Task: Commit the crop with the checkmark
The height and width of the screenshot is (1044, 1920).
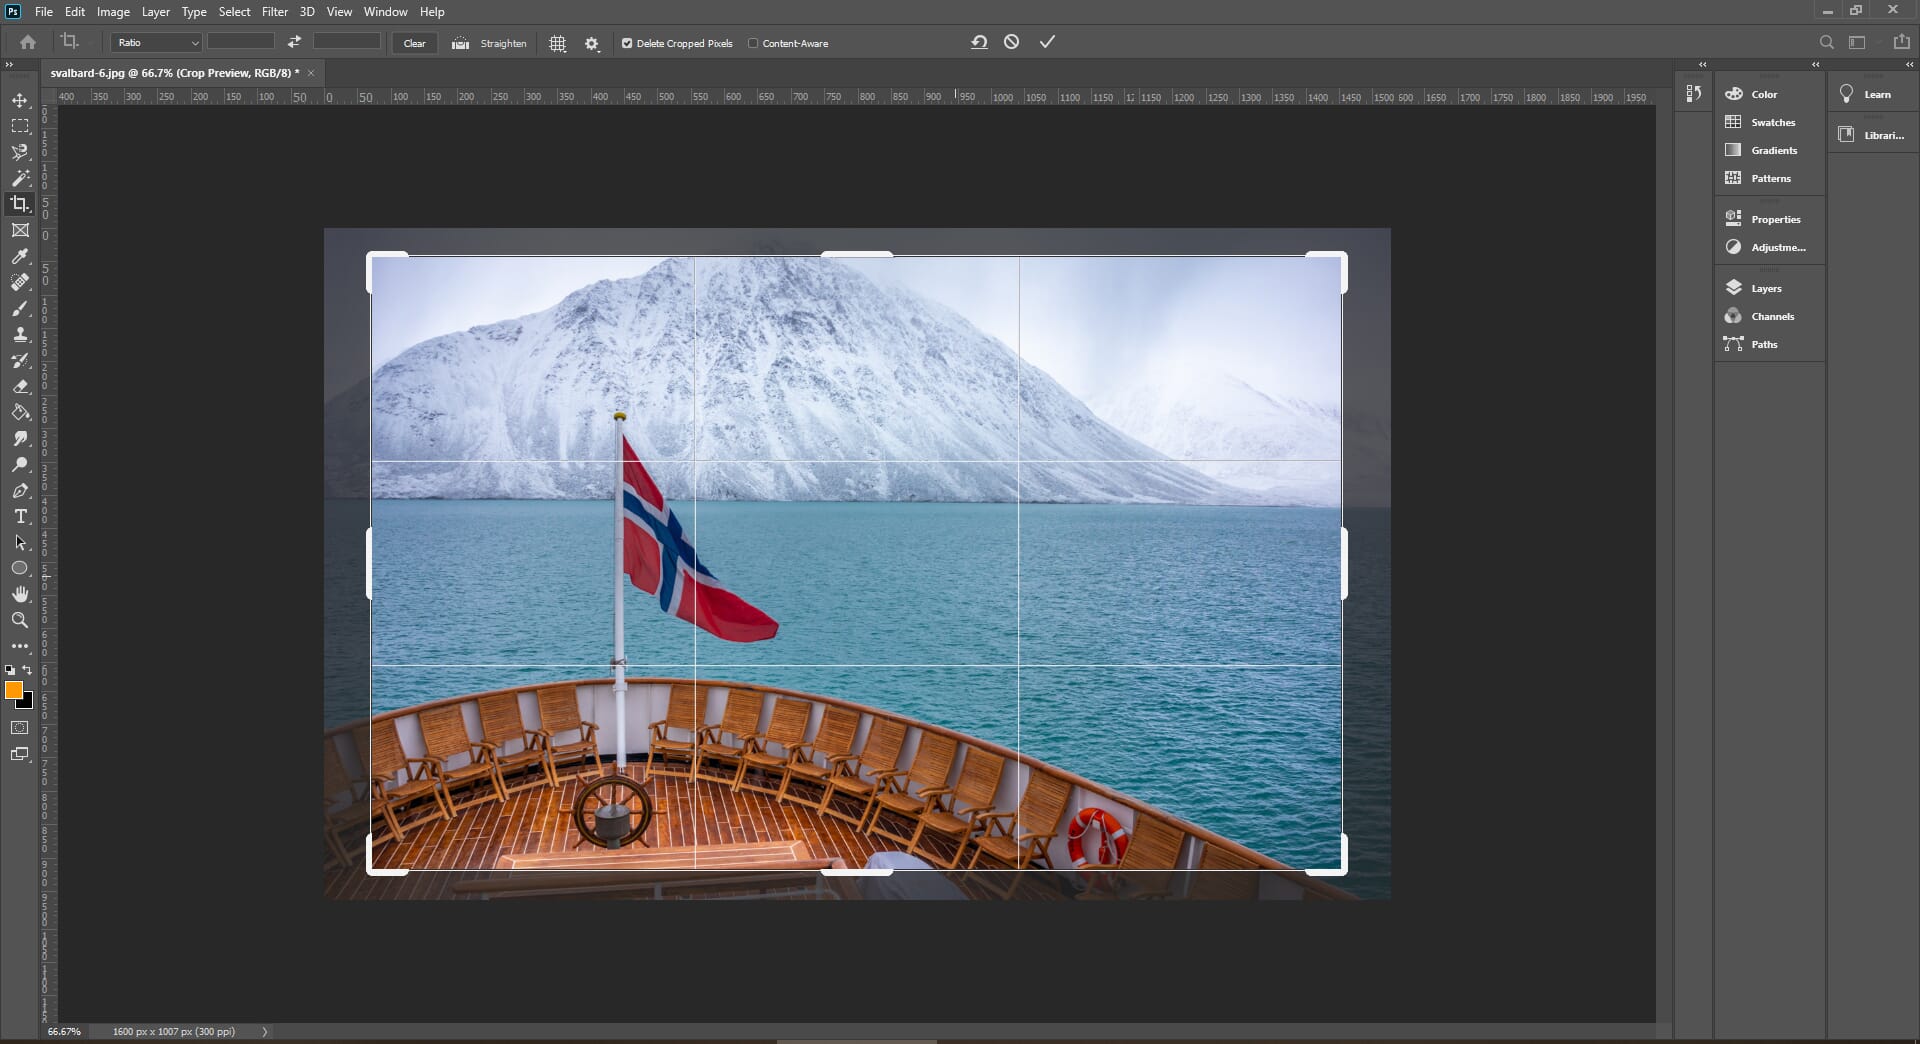Action: tap(1047, 42)
